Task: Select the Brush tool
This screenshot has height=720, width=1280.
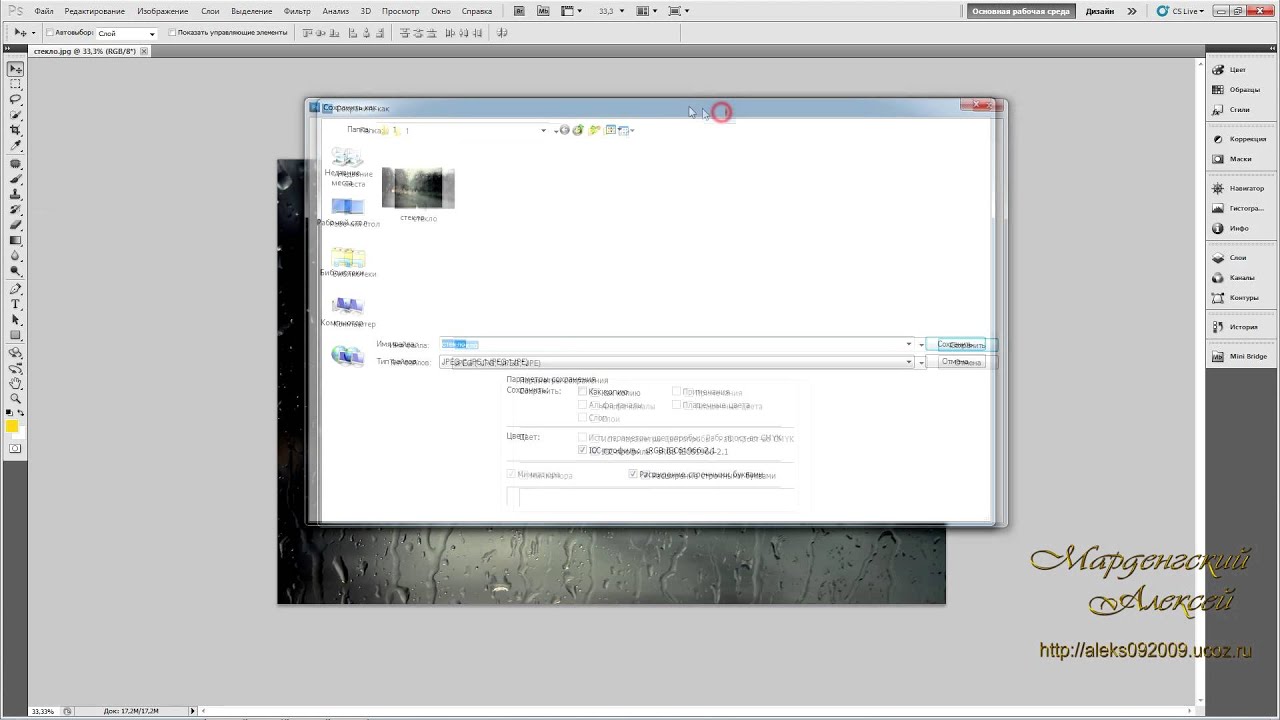Action: coord(15,178)
